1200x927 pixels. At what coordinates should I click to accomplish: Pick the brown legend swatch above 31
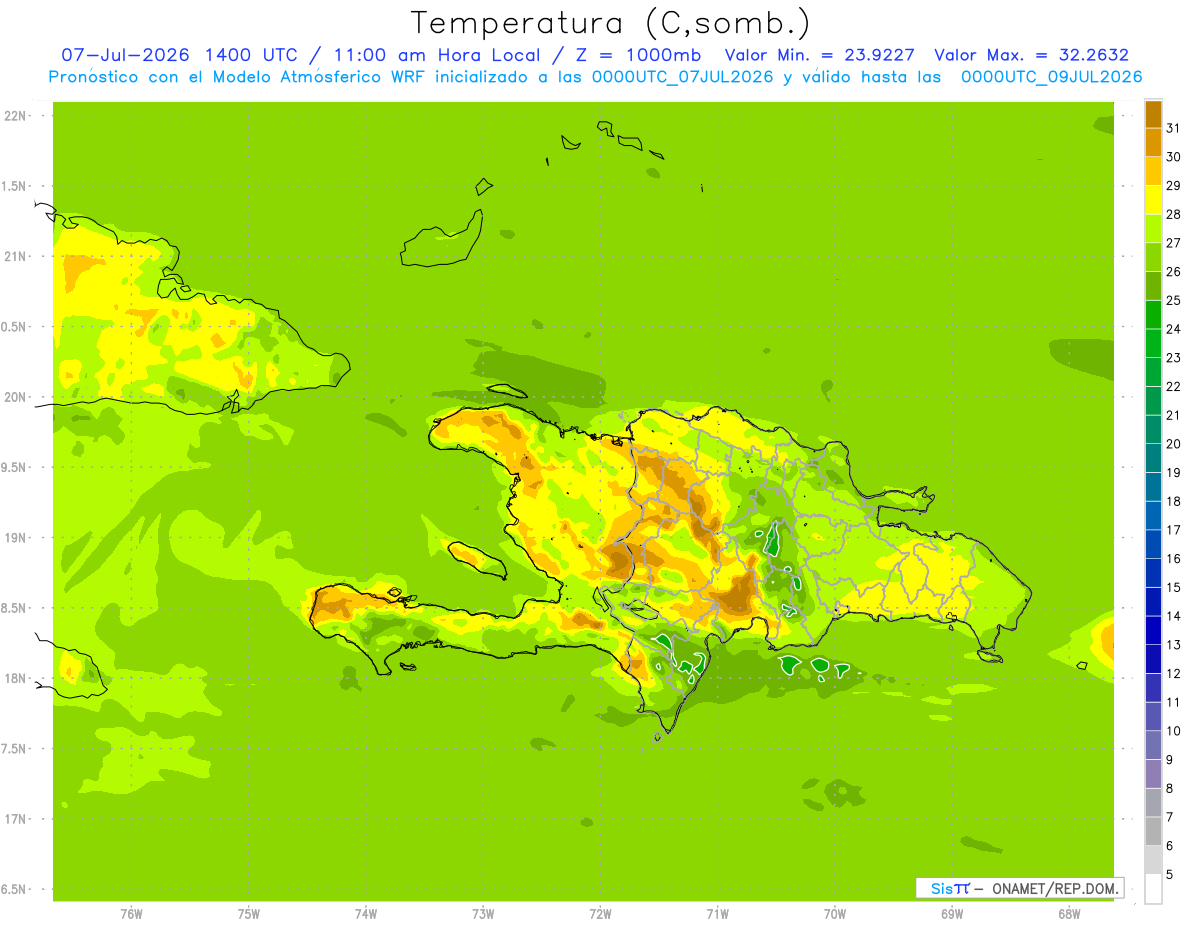(x=1153, y=114)
